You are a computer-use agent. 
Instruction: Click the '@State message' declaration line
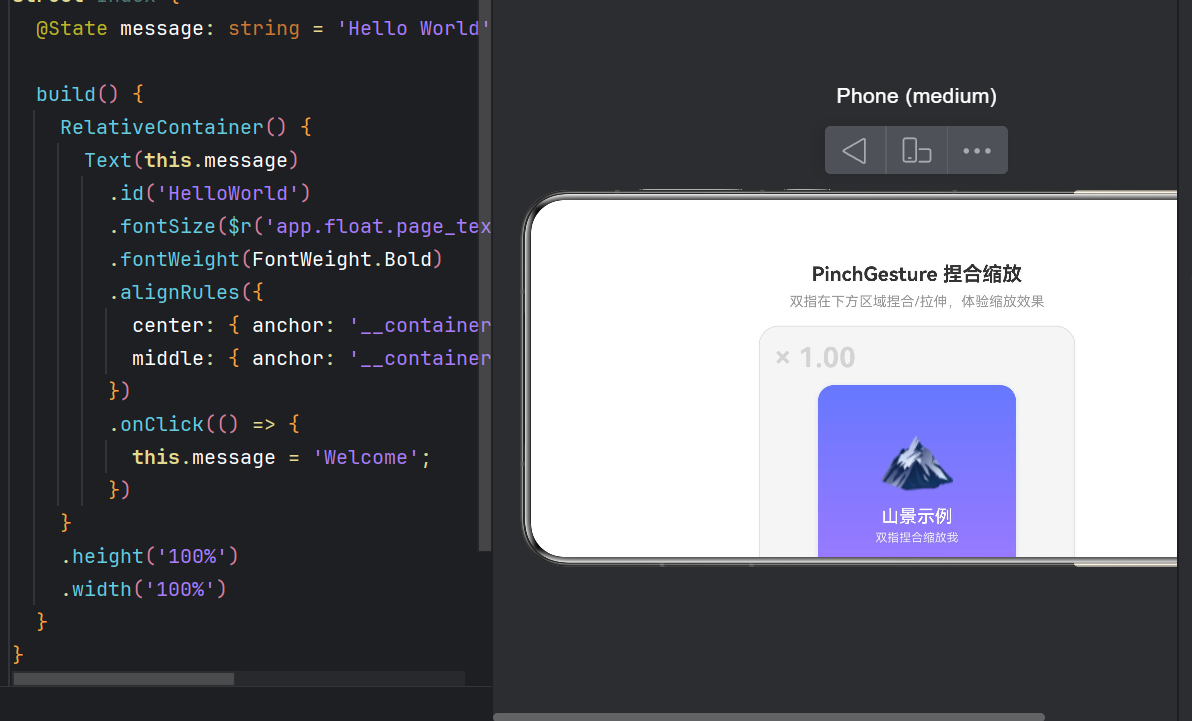[x=263, y=29]
